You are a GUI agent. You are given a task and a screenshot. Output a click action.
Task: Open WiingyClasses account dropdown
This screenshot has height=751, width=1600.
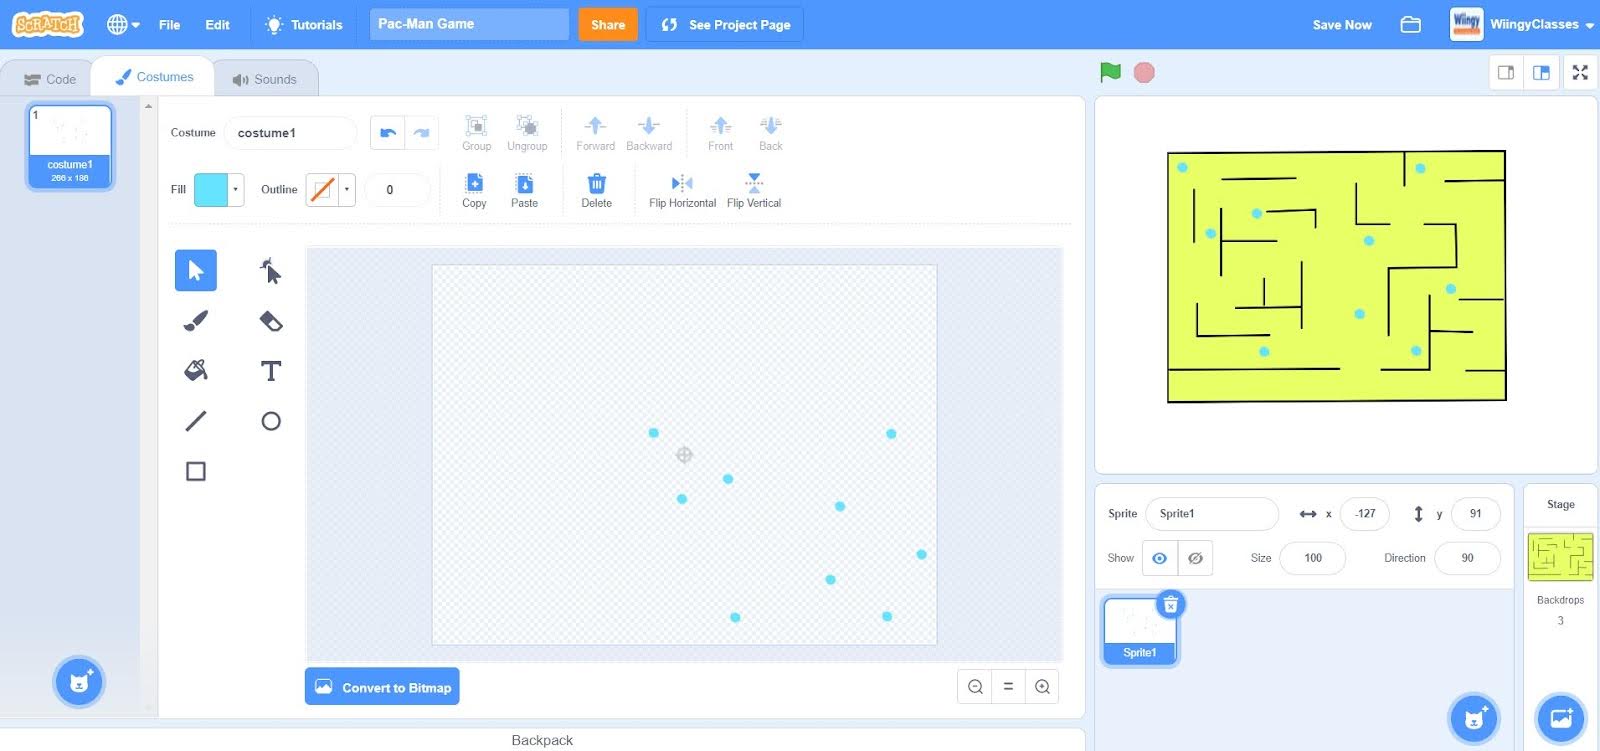(x=1522, y=24)
